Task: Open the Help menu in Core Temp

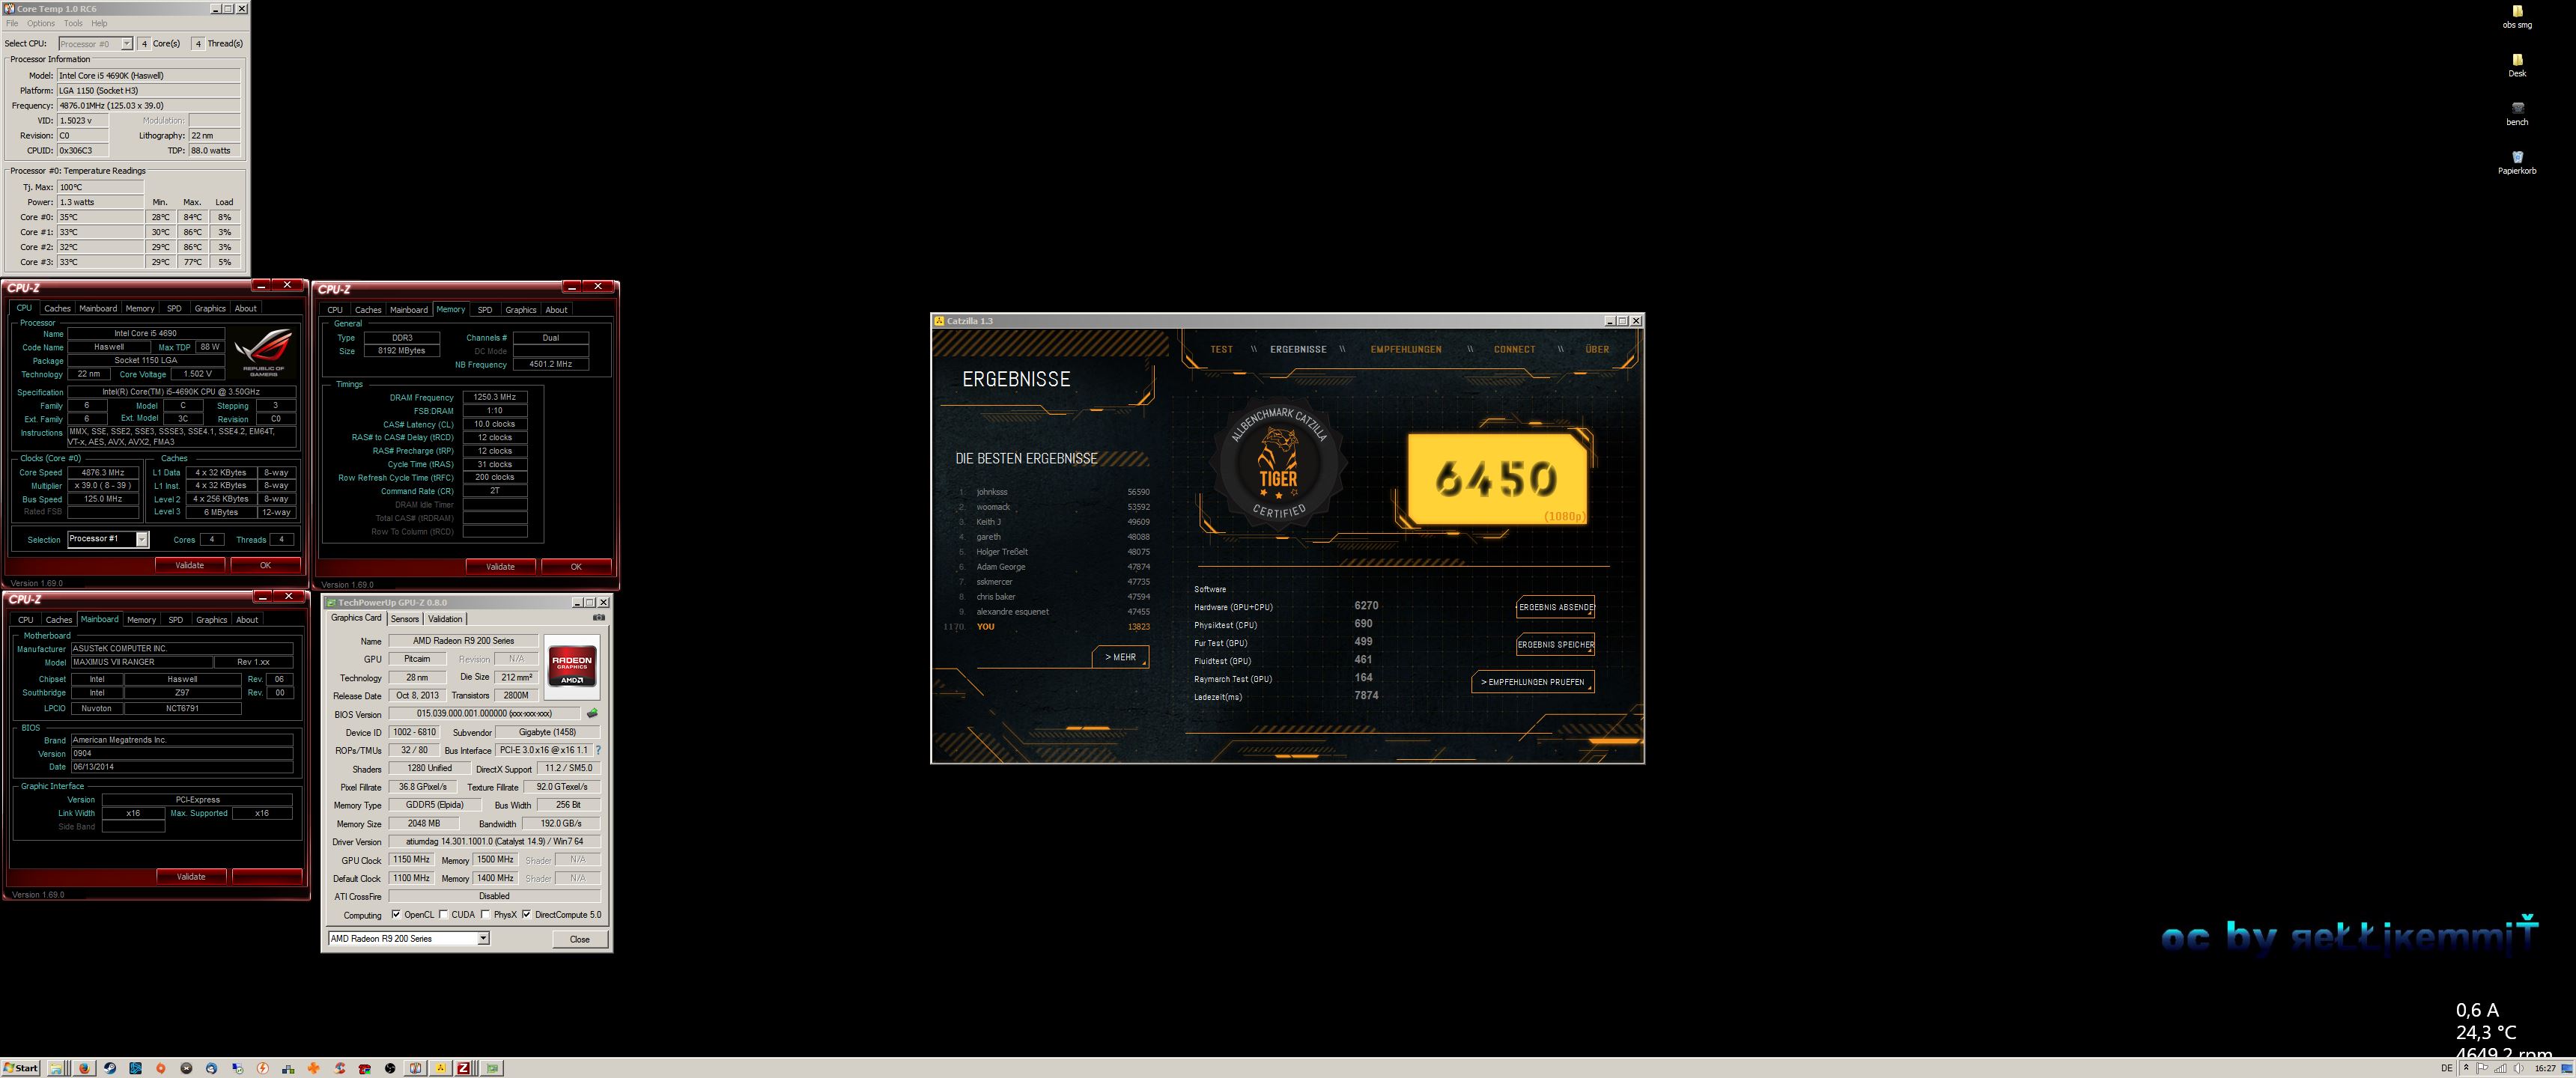Action: coord(99,23)
